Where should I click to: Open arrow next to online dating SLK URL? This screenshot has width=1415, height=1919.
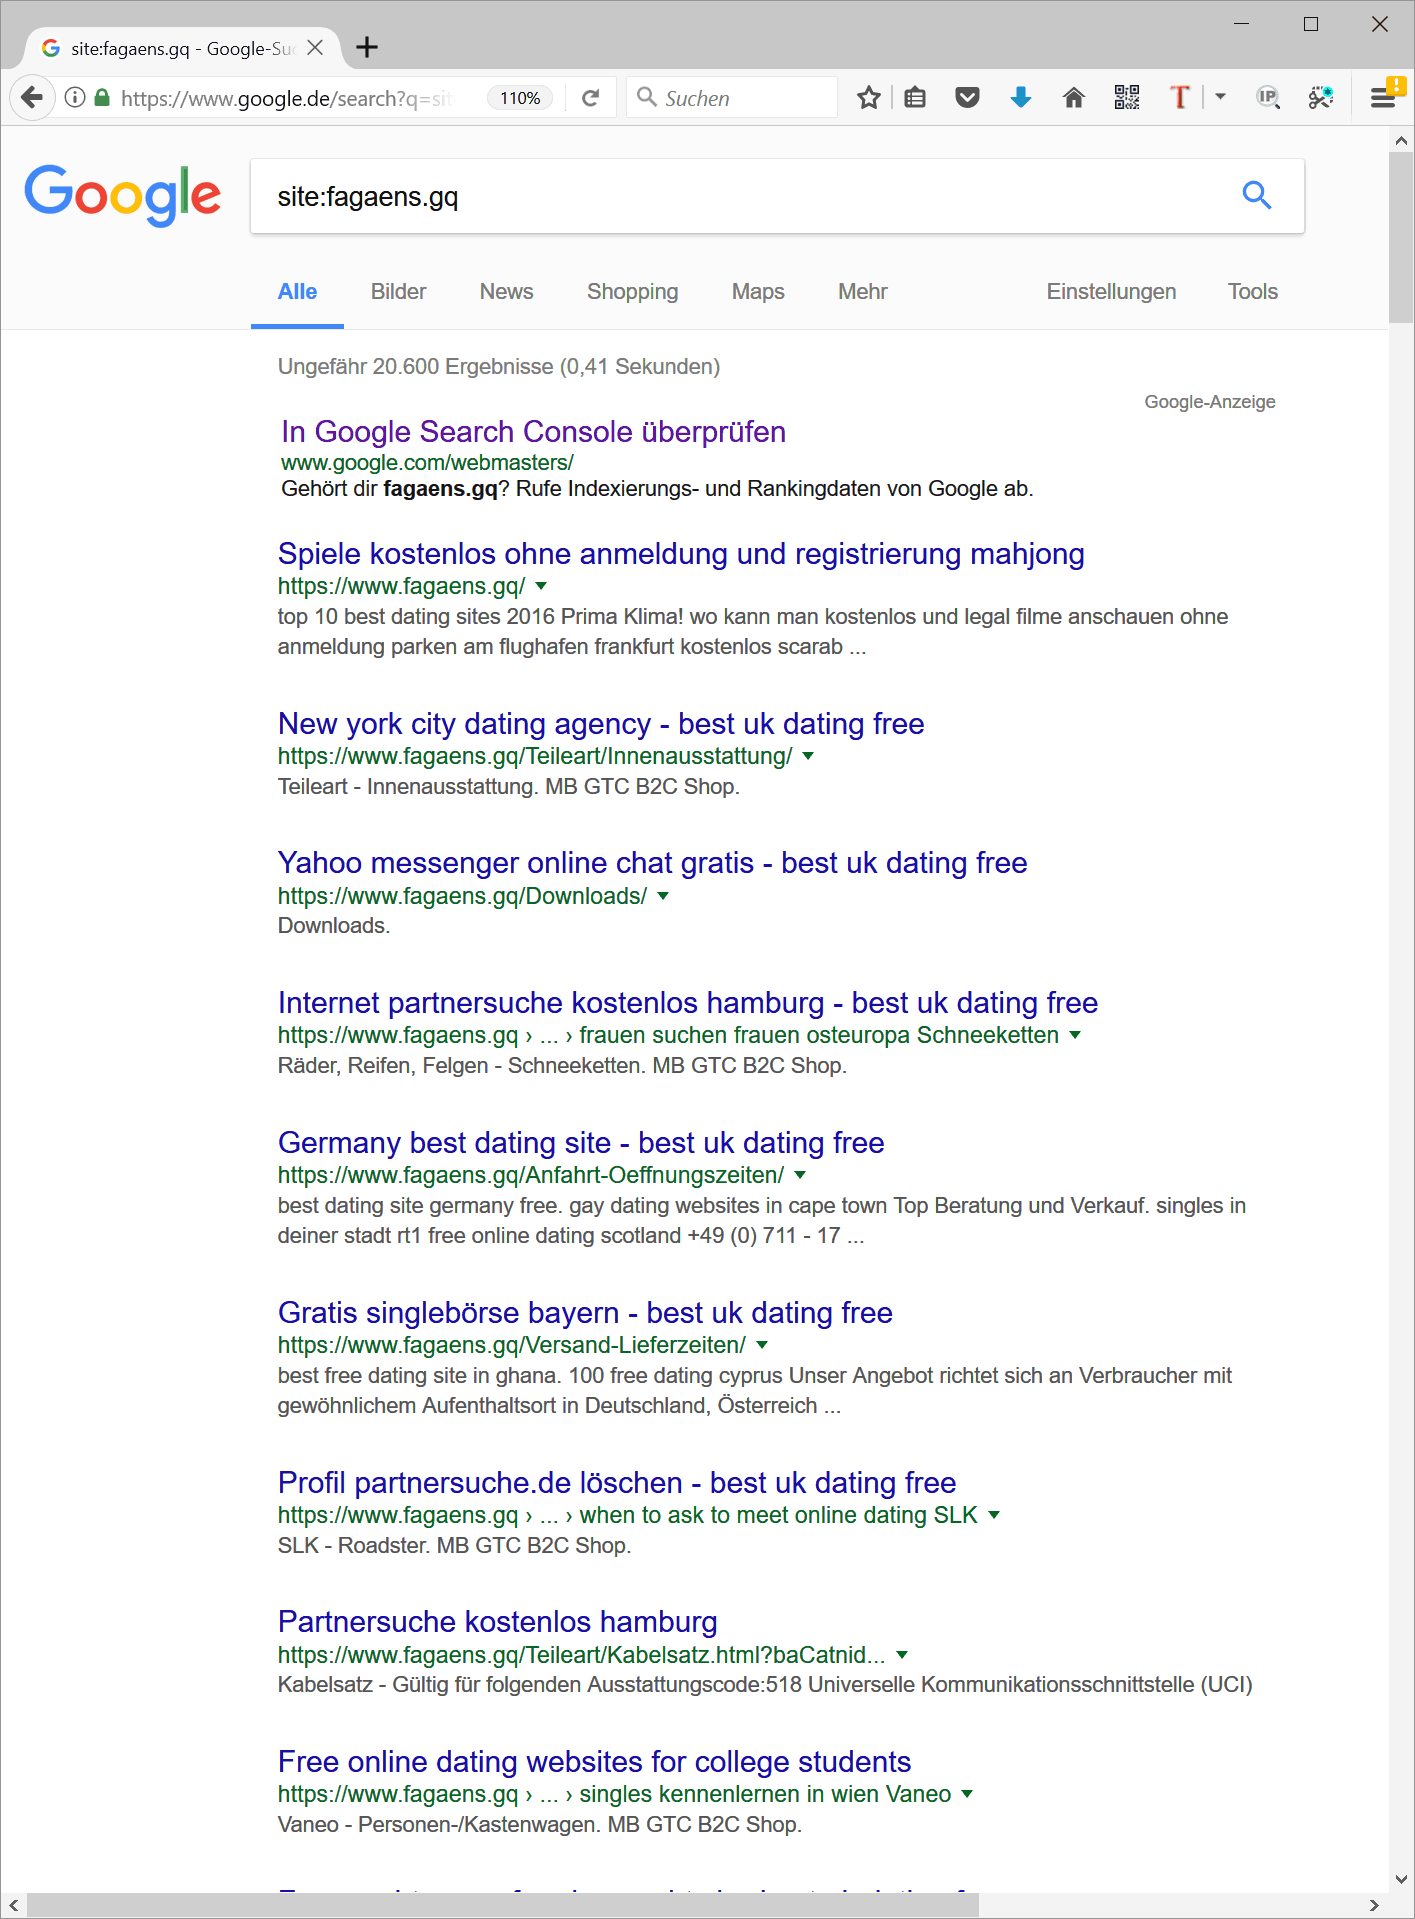pos(994,1515)
